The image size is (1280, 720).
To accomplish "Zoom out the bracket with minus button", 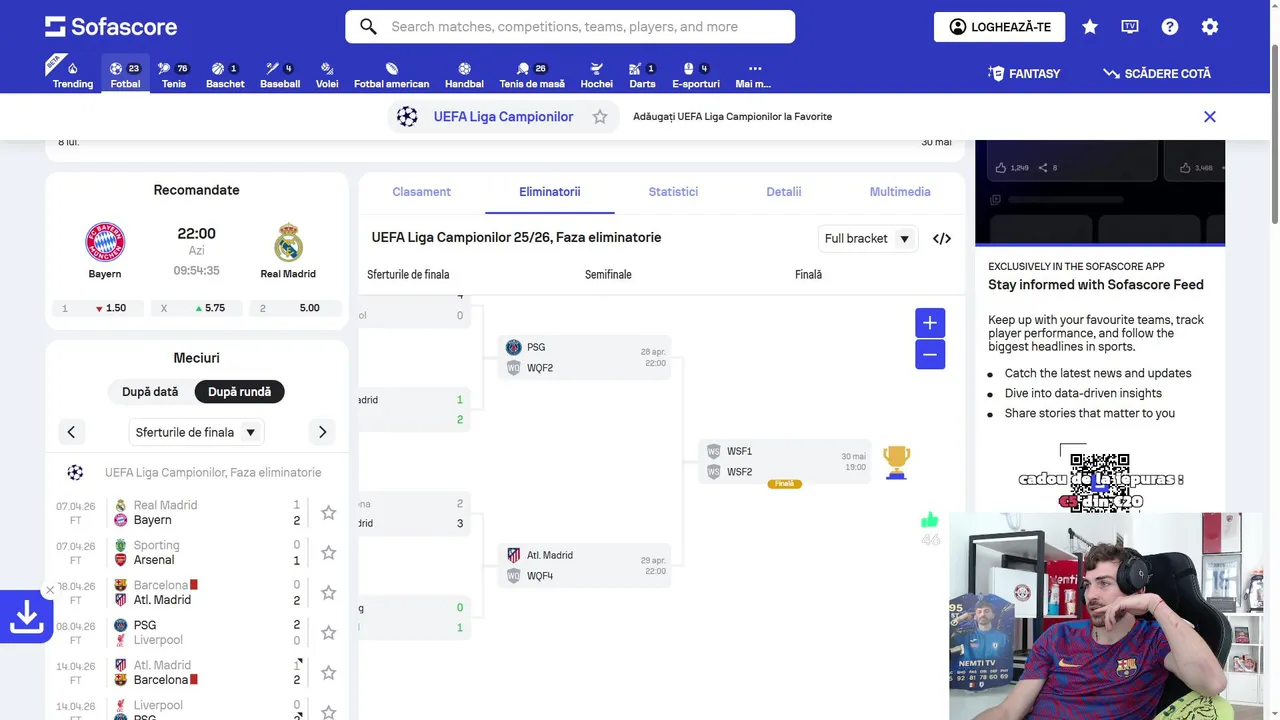I will tap(930, 354).
